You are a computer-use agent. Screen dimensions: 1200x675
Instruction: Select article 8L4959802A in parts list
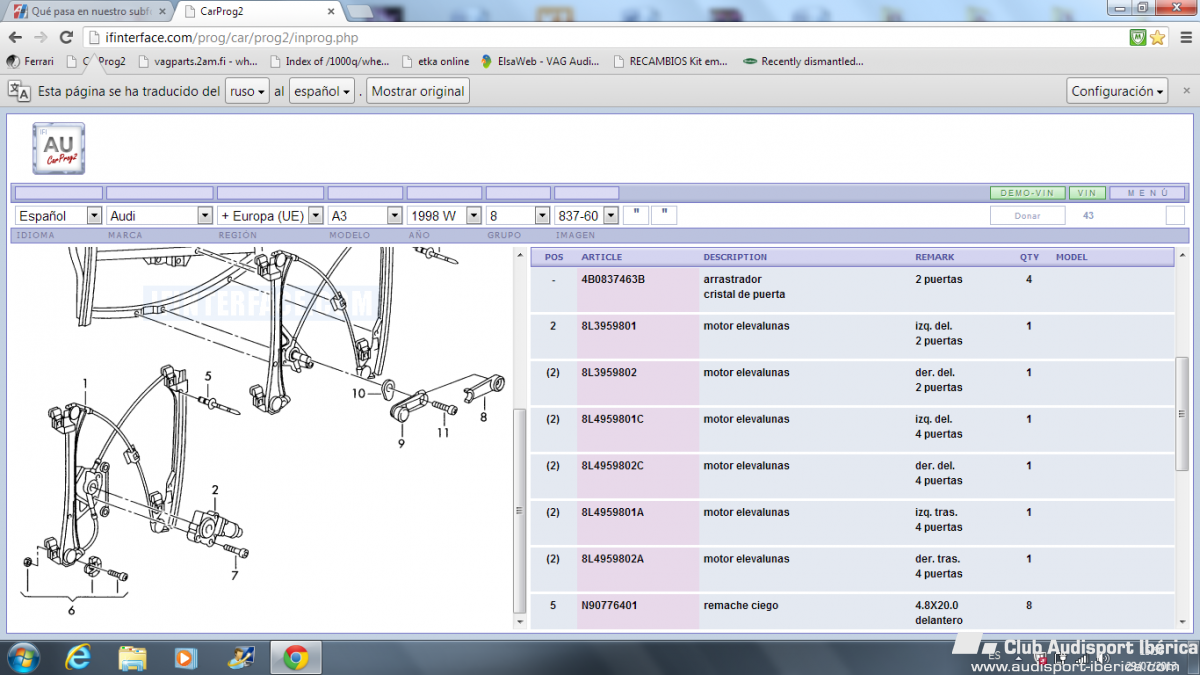click(x=613, y=559)
